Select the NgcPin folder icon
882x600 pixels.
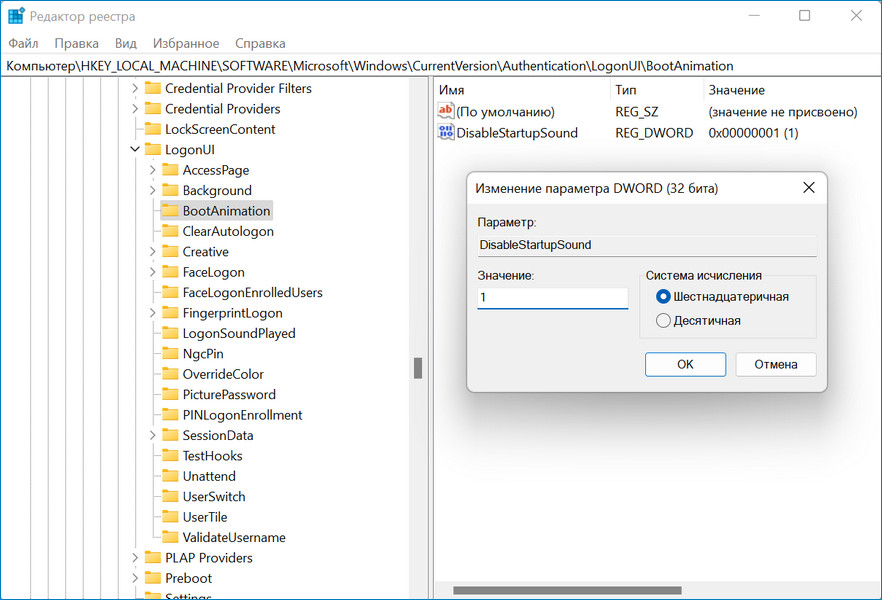pyautogui.click(x=170, y=354)
